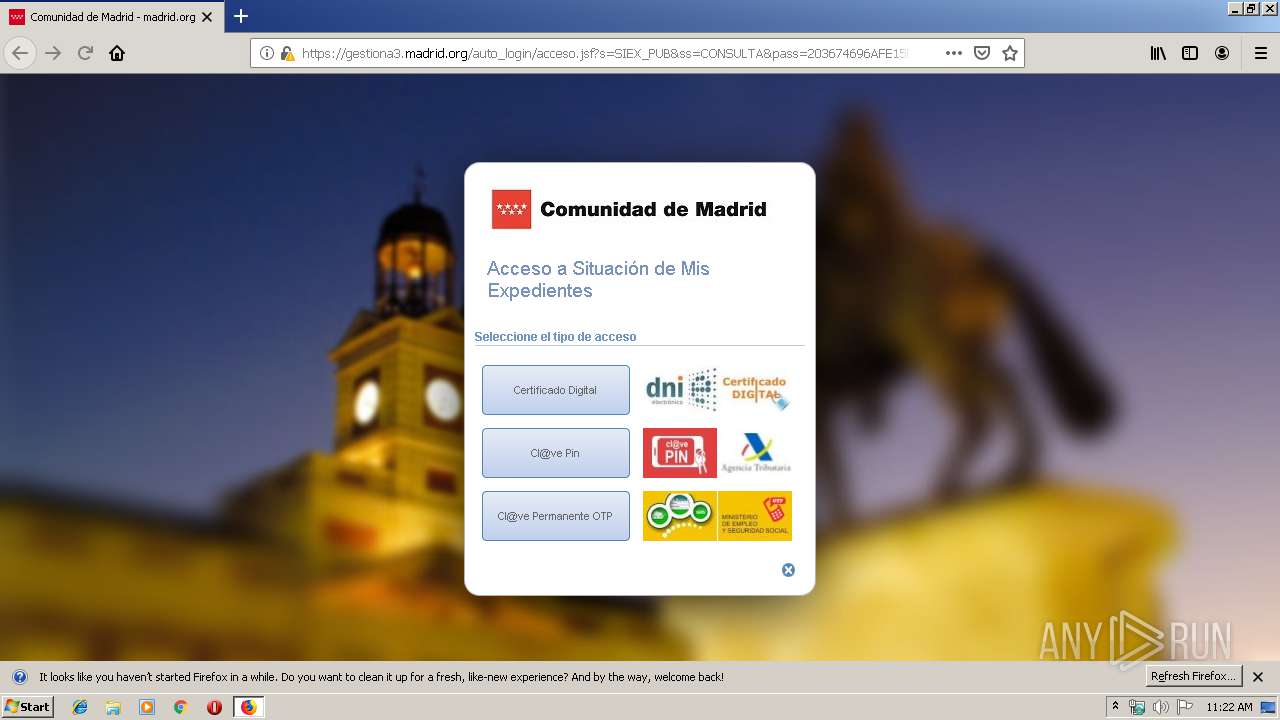Reload the current page
1280x720 pixels.
[85, 53]
